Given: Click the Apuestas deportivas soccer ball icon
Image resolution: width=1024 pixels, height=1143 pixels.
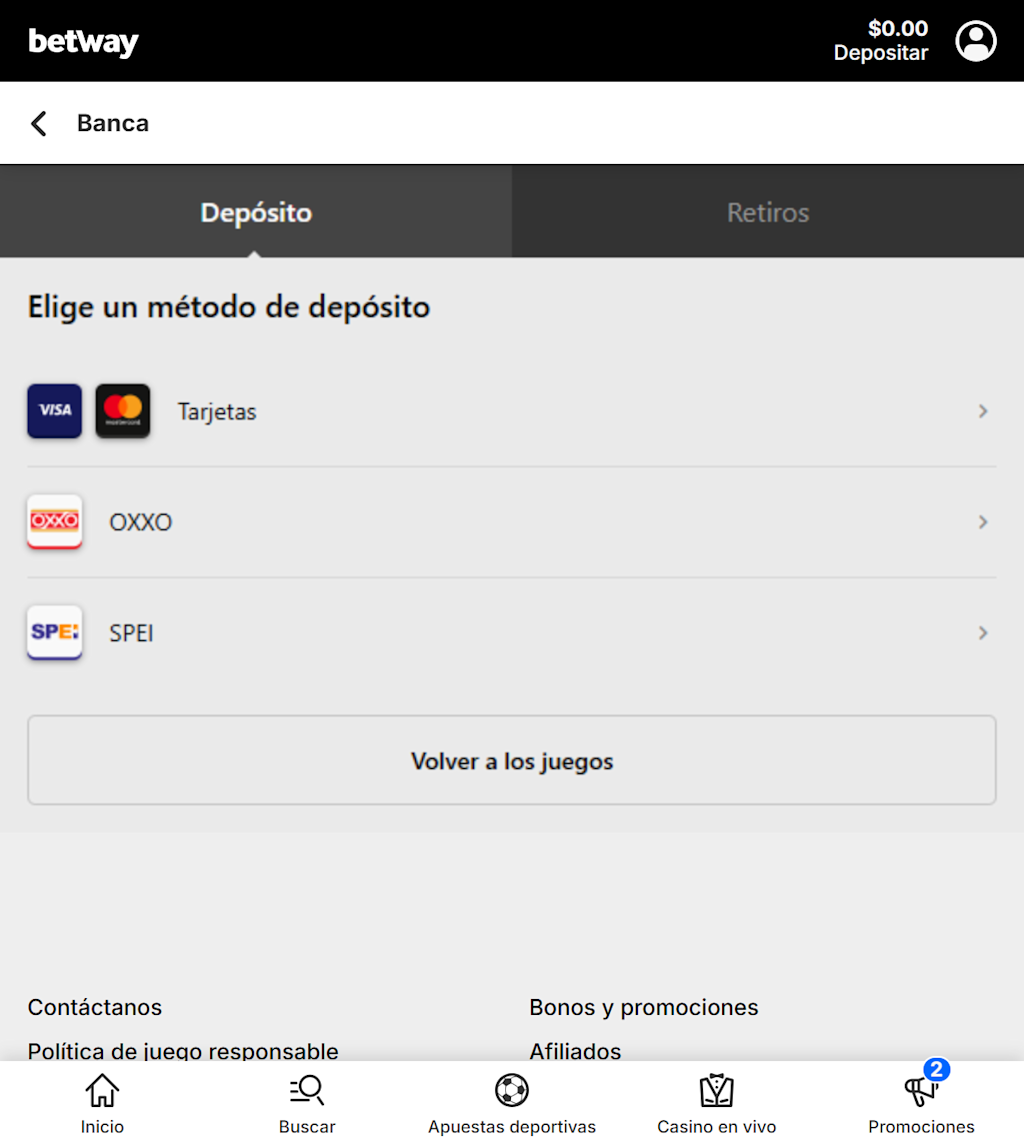Looking at the screenshot, I should pyautogui.click(x=511, y=1090).
